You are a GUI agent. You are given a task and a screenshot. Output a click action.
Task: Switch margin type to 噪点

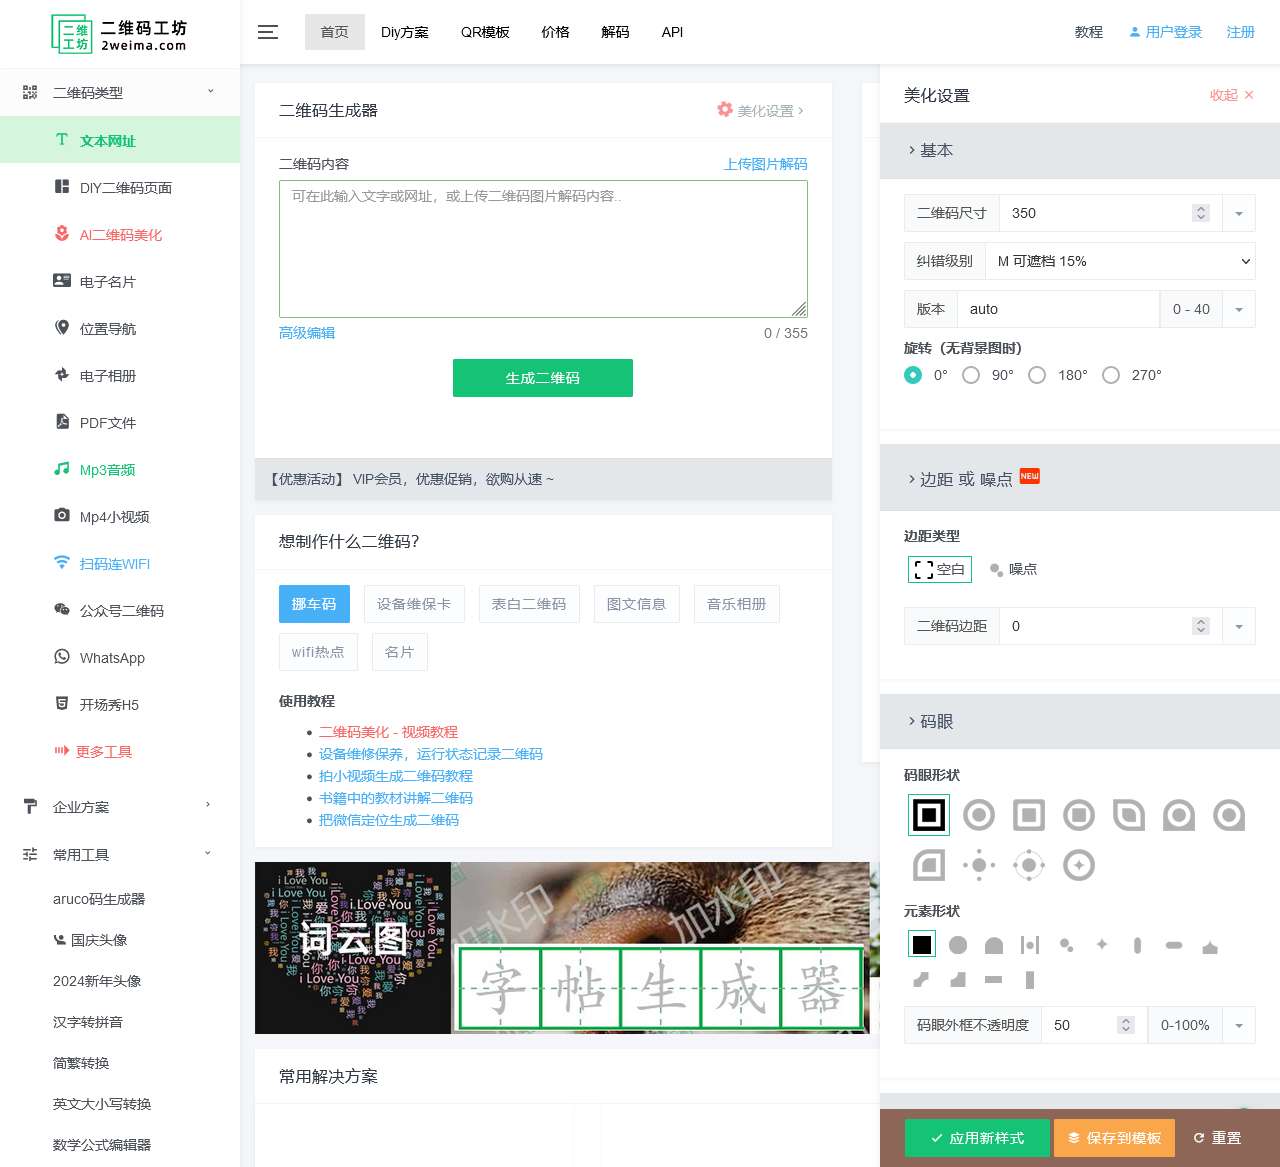[x=1012, y=569]
